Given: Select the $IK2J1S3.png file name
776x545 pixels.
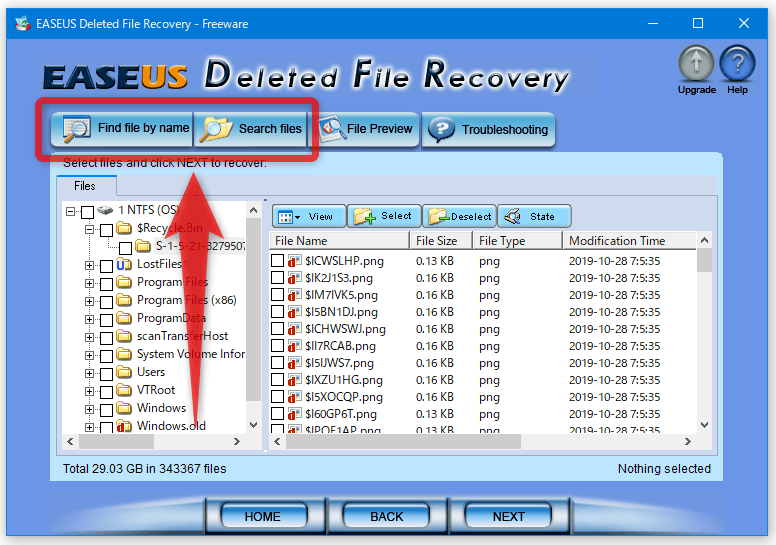Looking at the screenshot, I should tap(339, 278).
